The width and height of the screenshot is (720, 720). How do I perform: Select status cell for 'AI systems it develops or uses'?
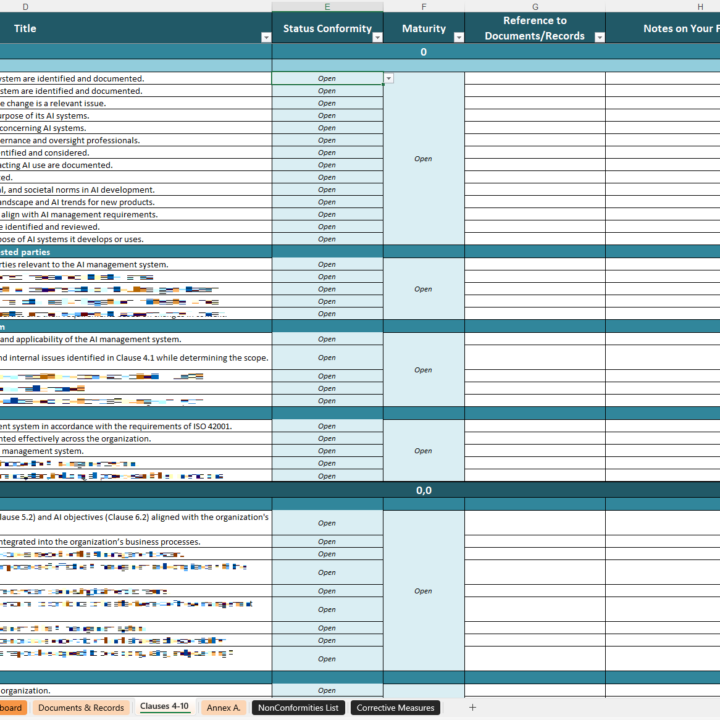(x=327, y=239)
